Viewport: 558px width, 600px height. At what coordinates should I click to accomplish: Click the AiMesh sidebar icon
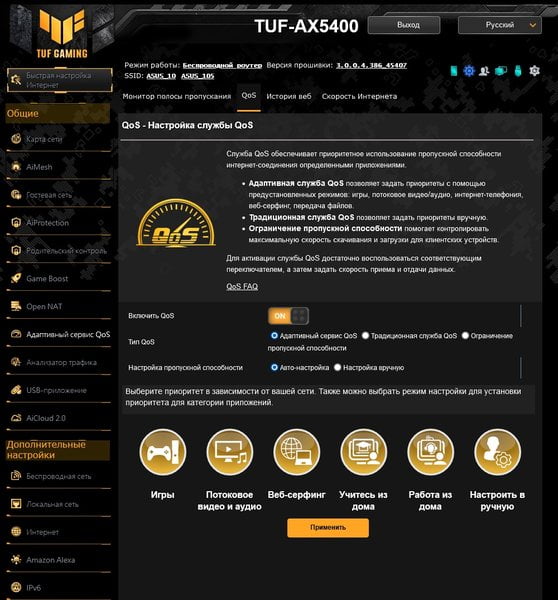pos(16,166)
